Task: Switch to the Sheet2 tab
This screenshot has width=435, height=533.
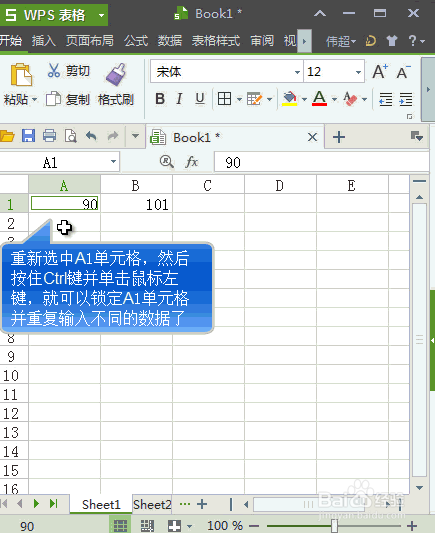Action: coord(152,504)
